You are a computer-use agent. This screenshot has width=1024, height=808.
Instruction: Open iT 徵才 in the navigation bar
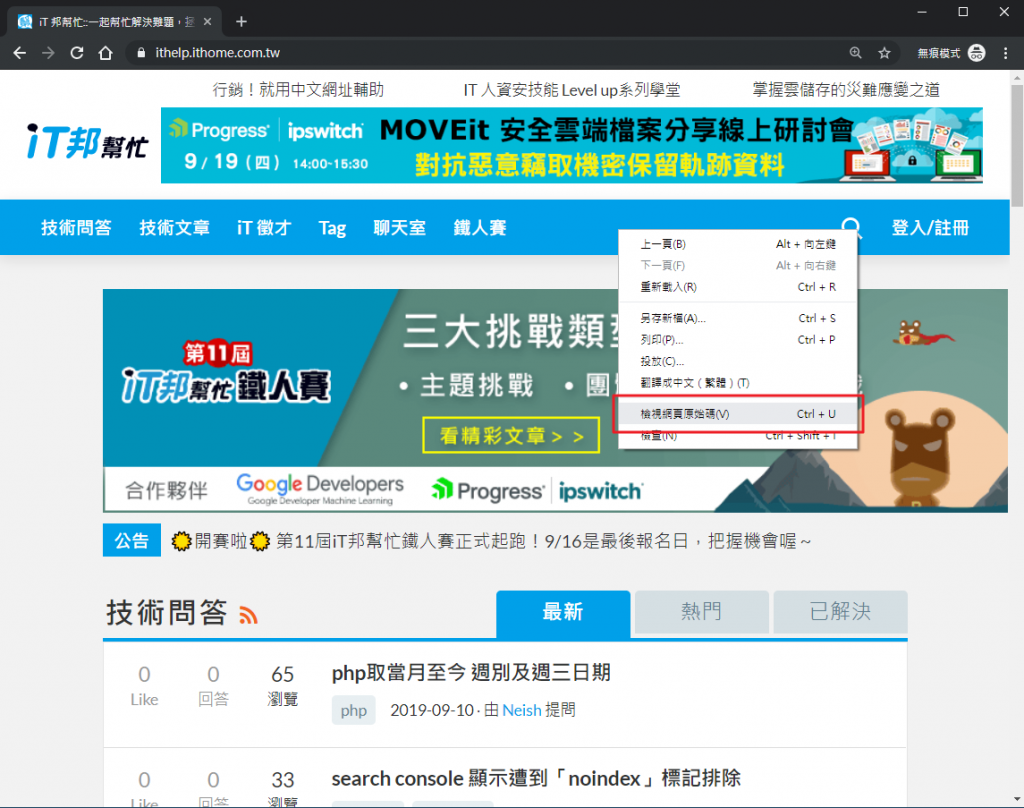(264, 227)
